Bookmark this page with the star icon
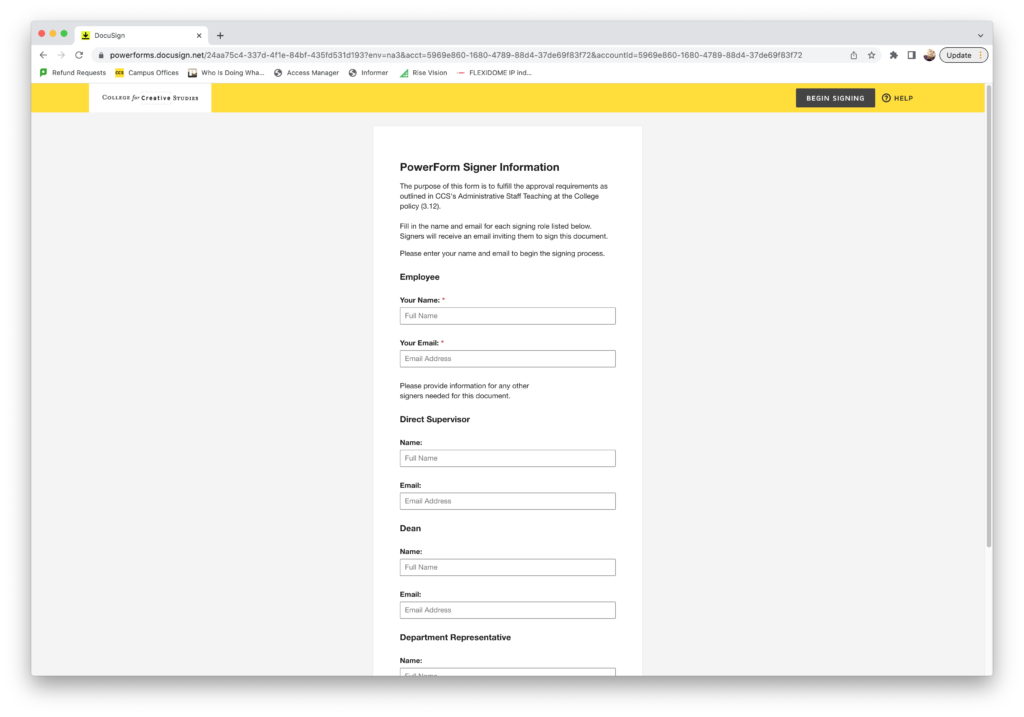The image size is (1024, 717). point(871,55)
